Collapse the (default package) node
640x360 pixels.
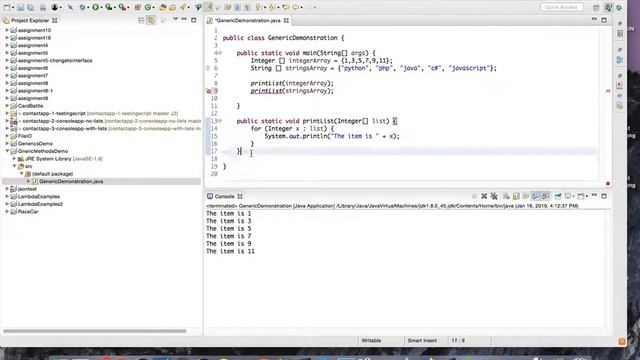pyautogui.click(x=22, y=174)
